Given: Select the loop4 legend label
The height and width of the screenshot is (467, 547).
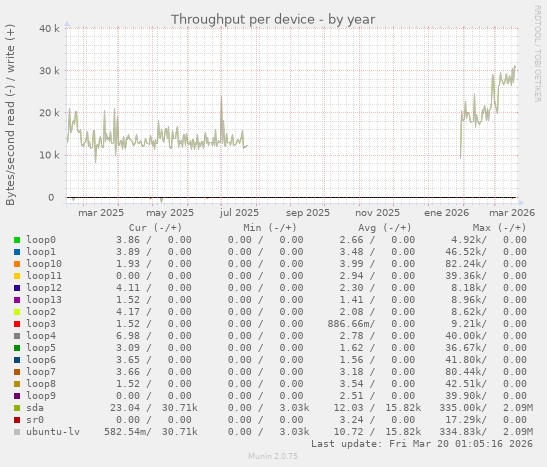Looking at the screenshot, I should (x=41, y=336).
